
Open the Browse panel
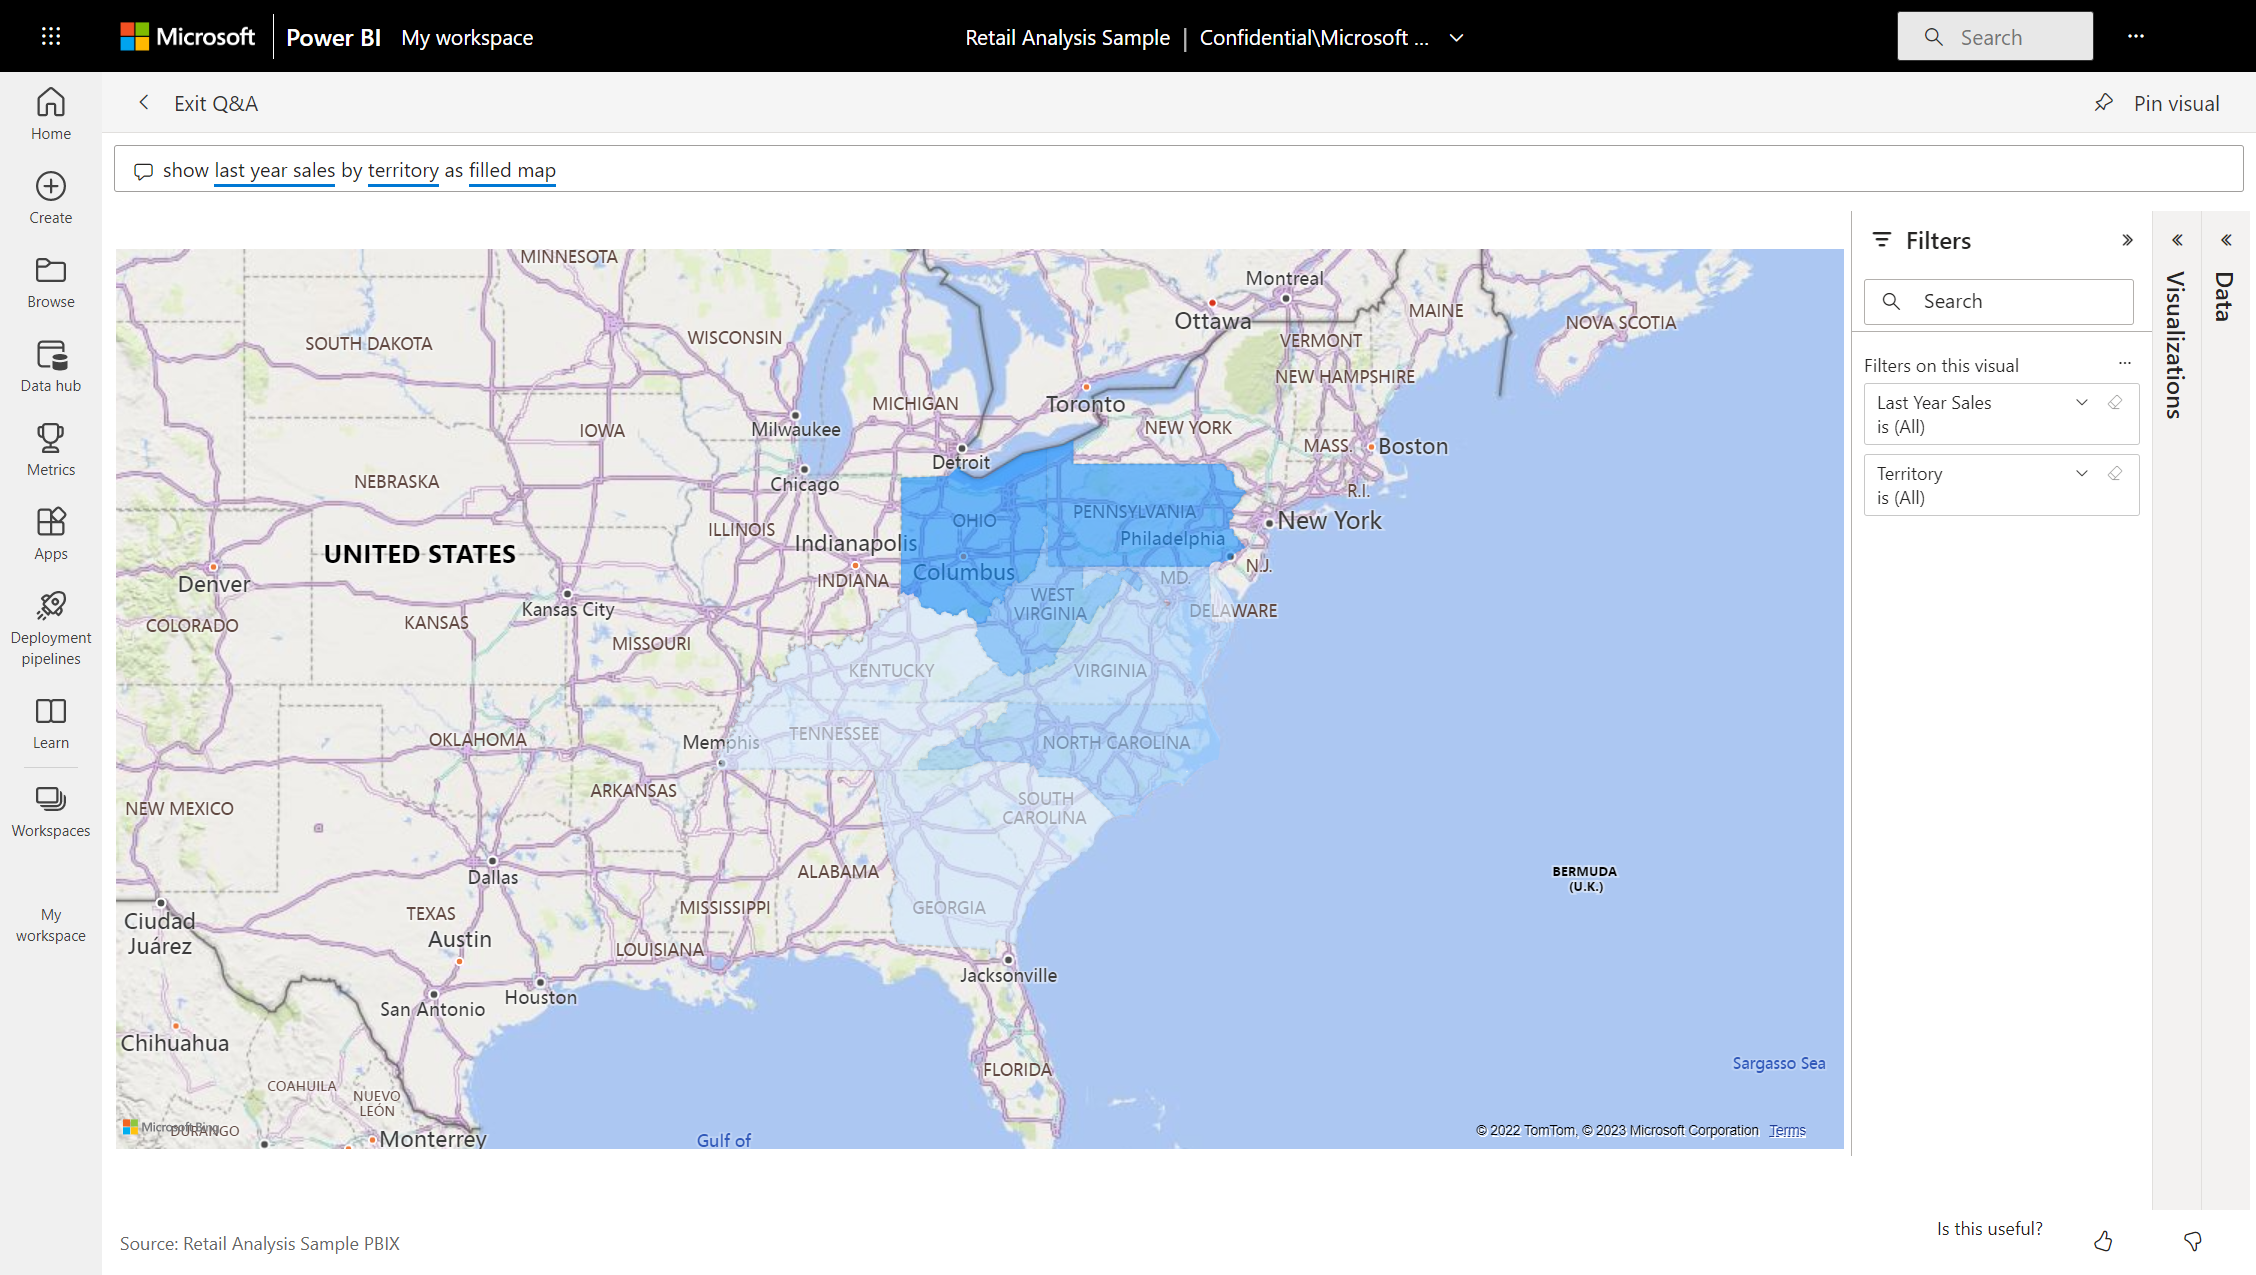51,282
